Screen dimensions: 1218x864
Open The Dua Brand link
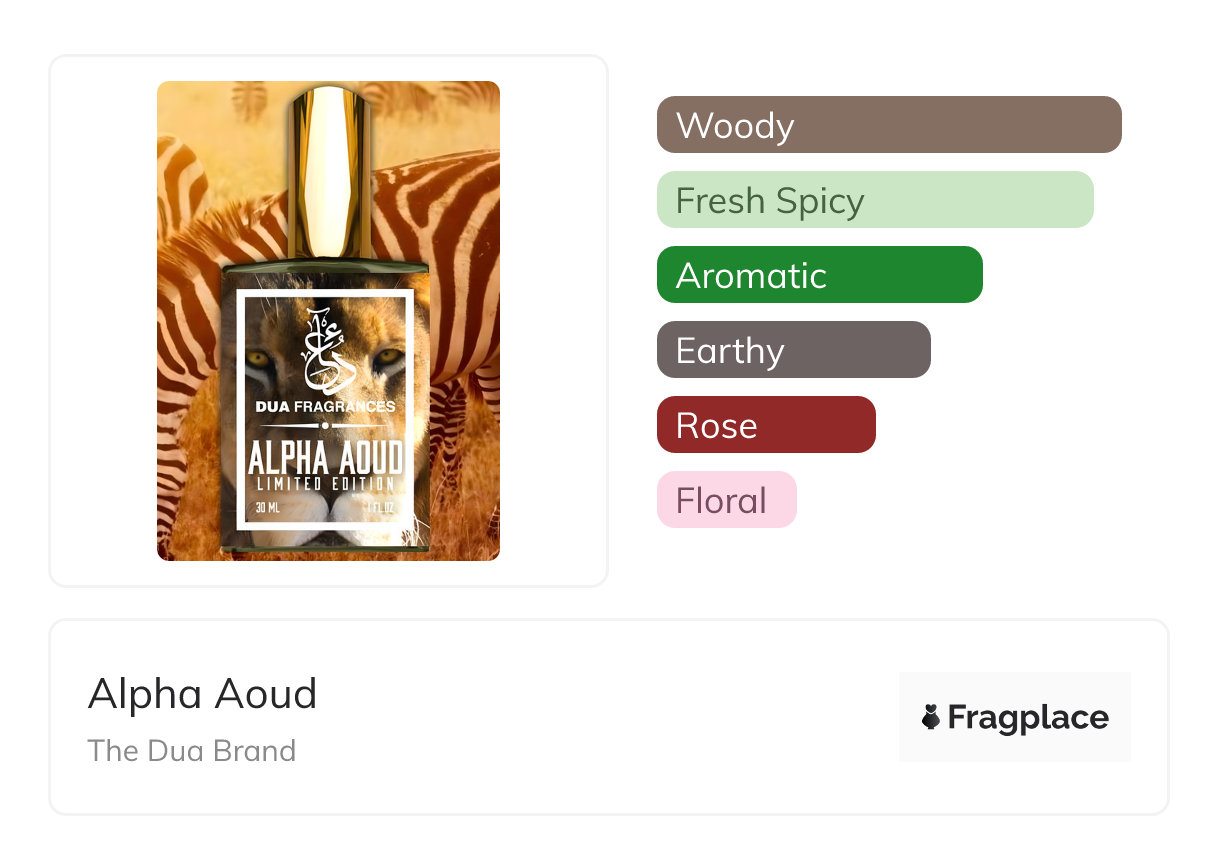[x=192, y=751]
